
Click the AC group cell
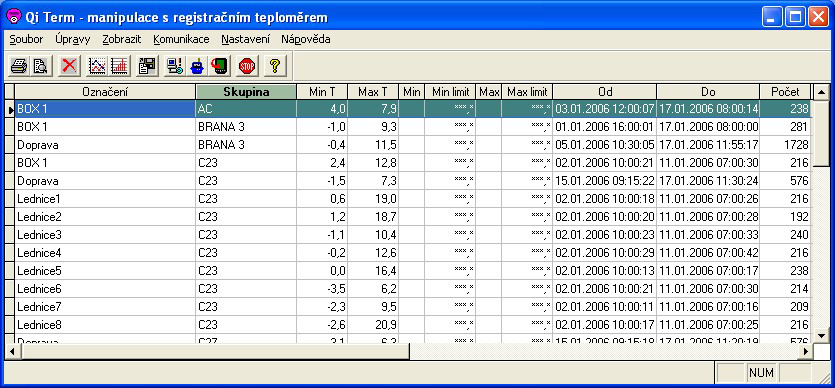(246, 109)
